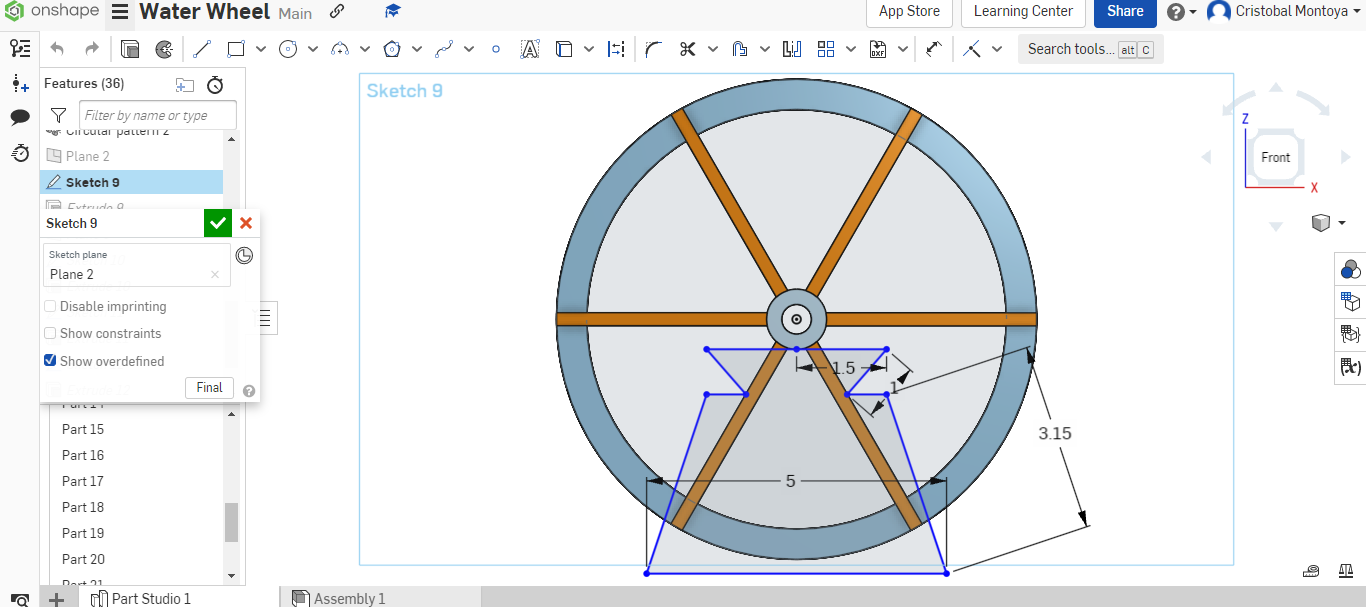The width and height of the screenshot is (1366, 607).
Task: Expand the DXF import dropdown arrow
Action: coord(904,48)
